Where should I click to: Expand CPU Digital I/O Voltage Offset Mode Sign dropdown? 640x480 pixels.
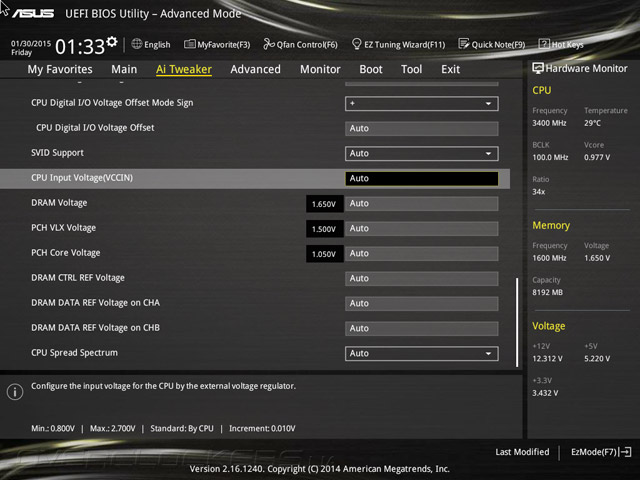(x=422, y=104)
